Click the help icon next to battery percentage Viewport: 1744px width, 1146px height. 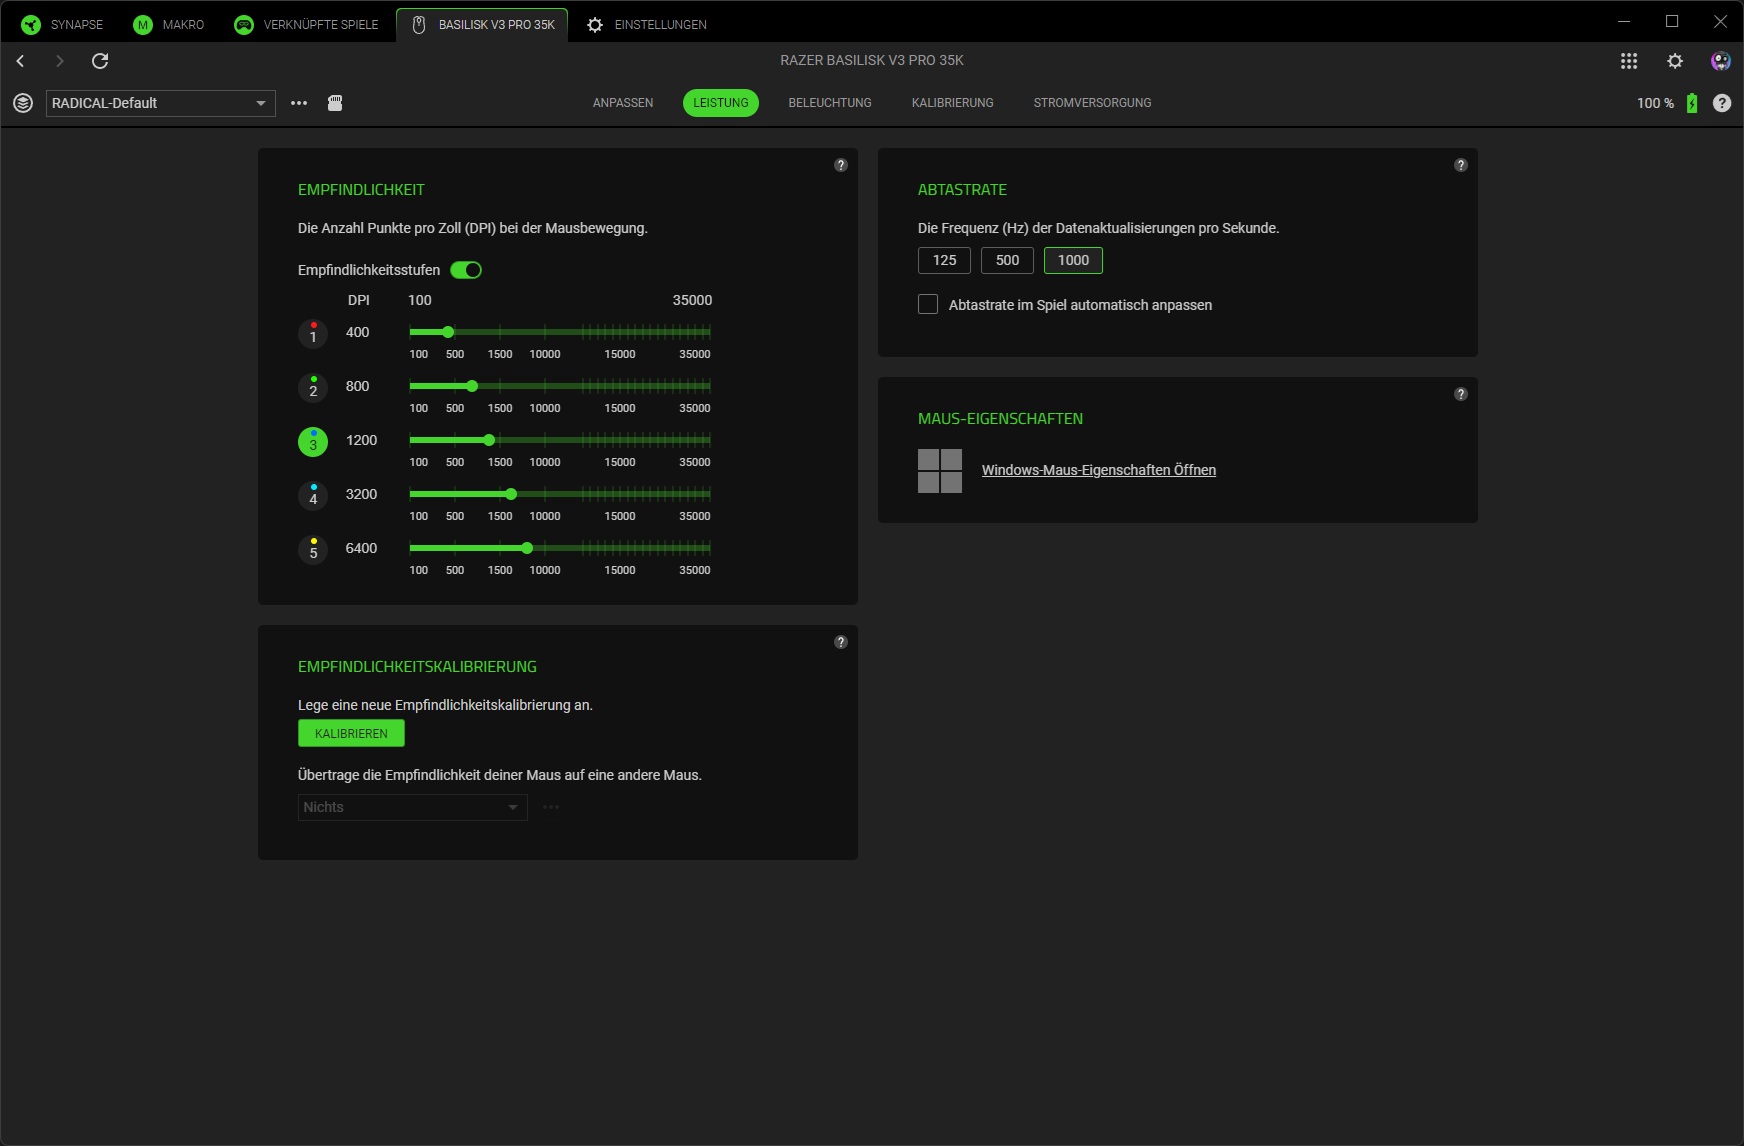click(1721, 103)
